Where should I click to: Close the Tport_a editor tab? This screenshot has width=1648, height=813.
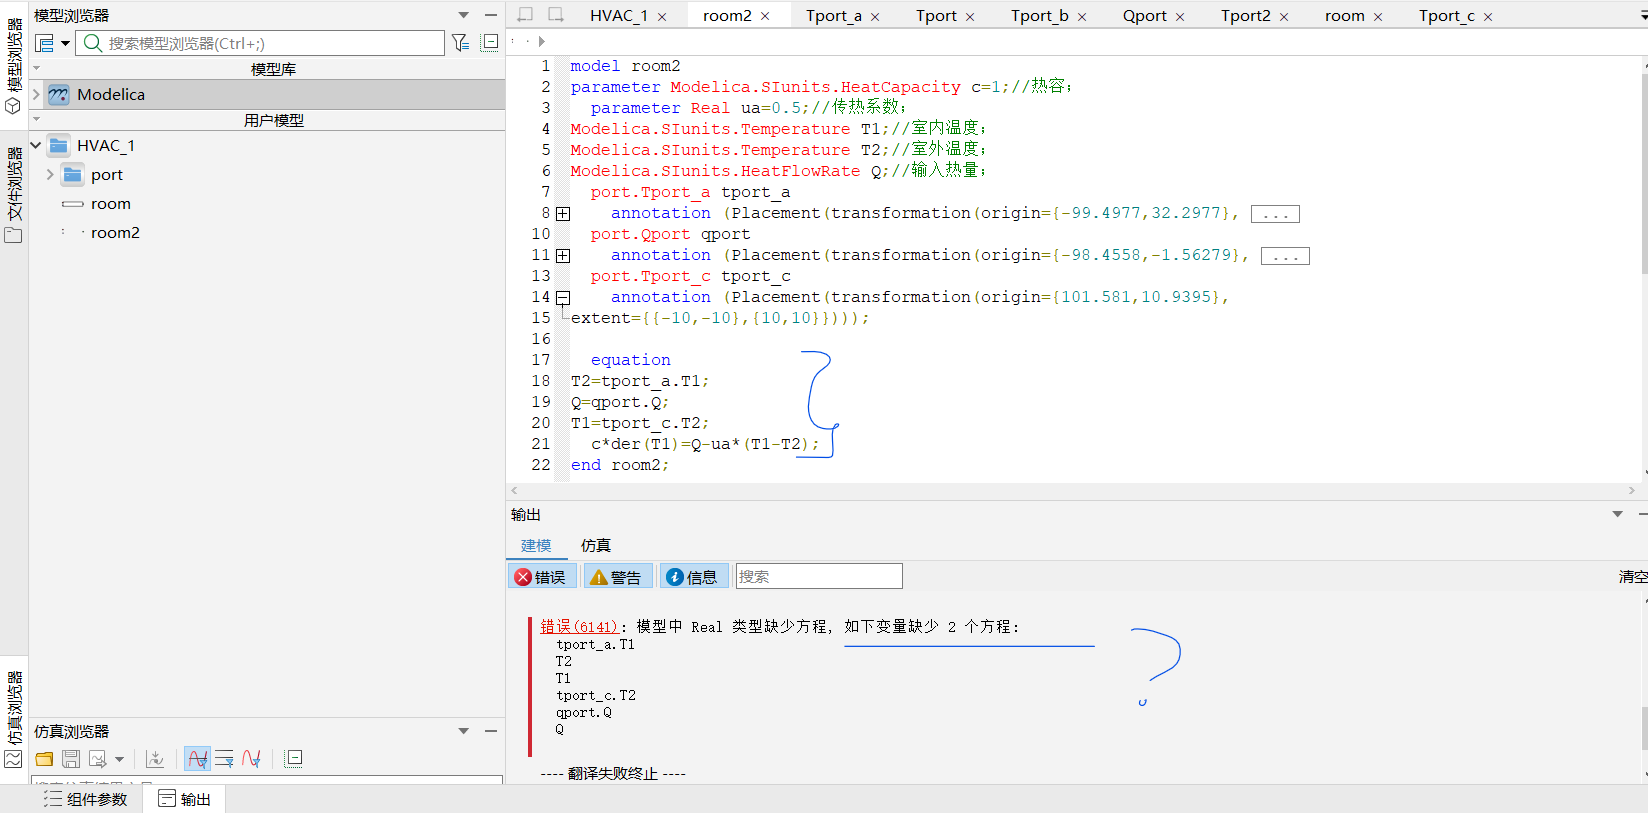[x=875, y=16]
